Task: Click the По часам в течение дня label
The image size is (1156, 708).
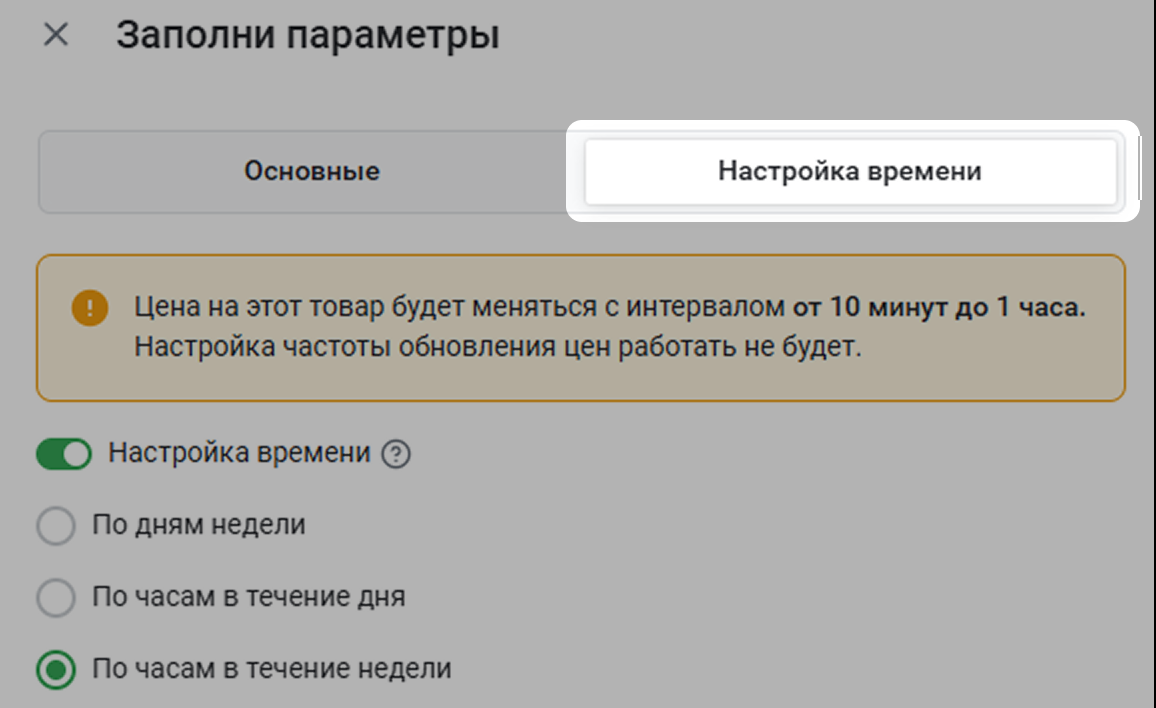Action: click(x=248, y=597)
